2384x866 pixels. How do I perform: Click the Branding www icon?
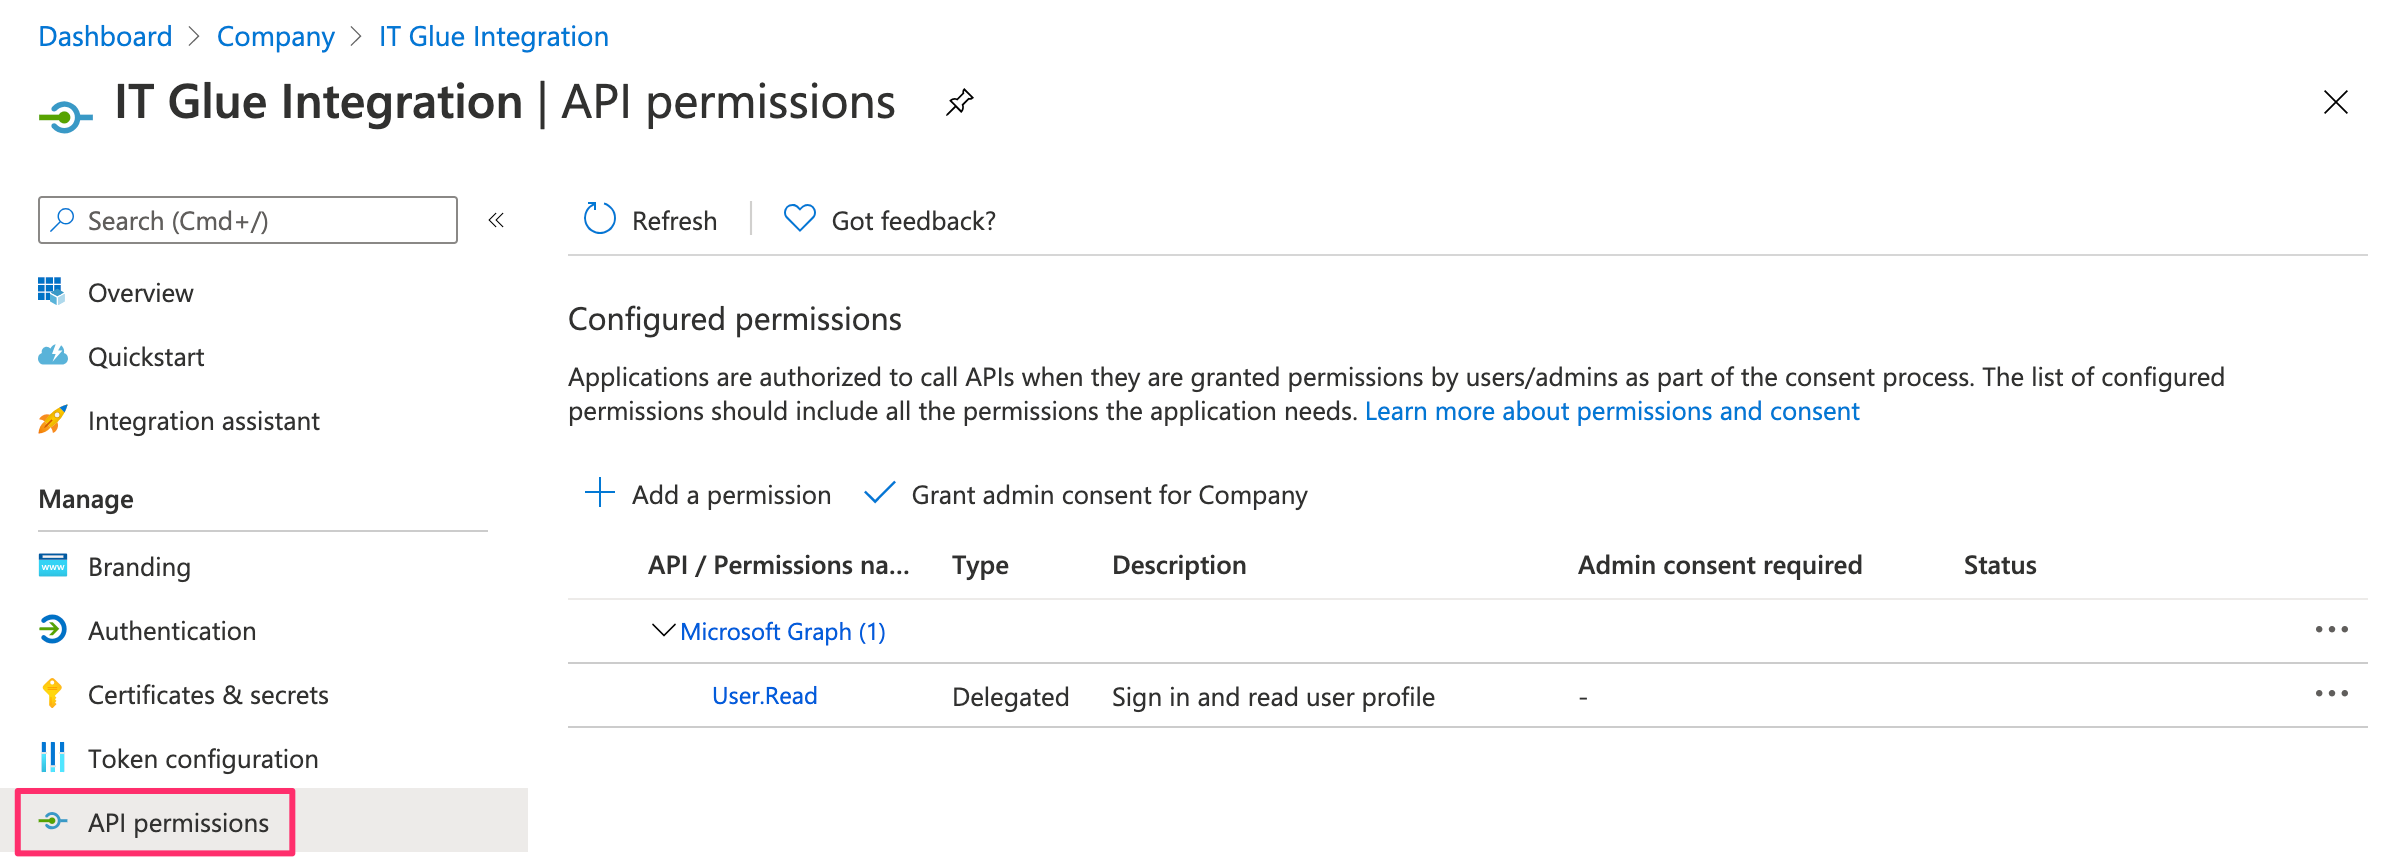pos(52,565)
